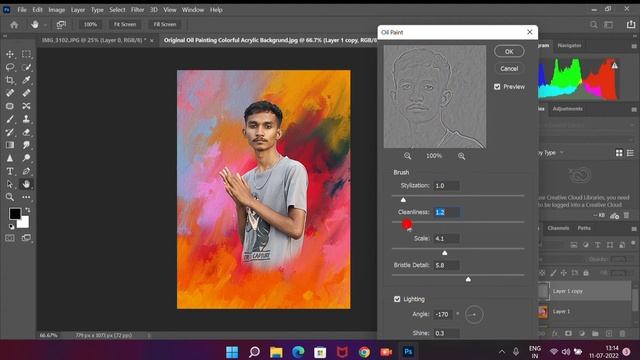Change screen mode icon
The width and height of the screenshot is (640, 360).
coord(26,238)
